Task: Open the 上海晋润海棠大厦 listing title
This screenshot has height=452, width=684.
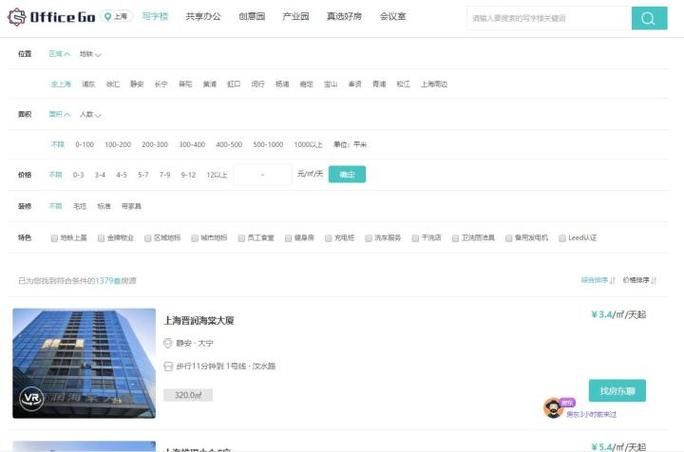Action: 199,321
